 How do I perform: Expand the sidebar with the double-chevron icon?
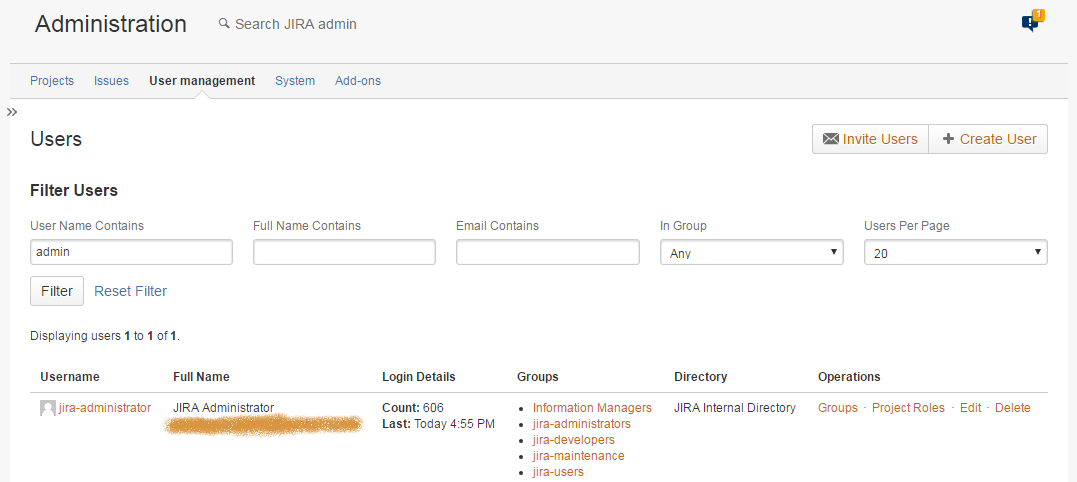[12, 112]
